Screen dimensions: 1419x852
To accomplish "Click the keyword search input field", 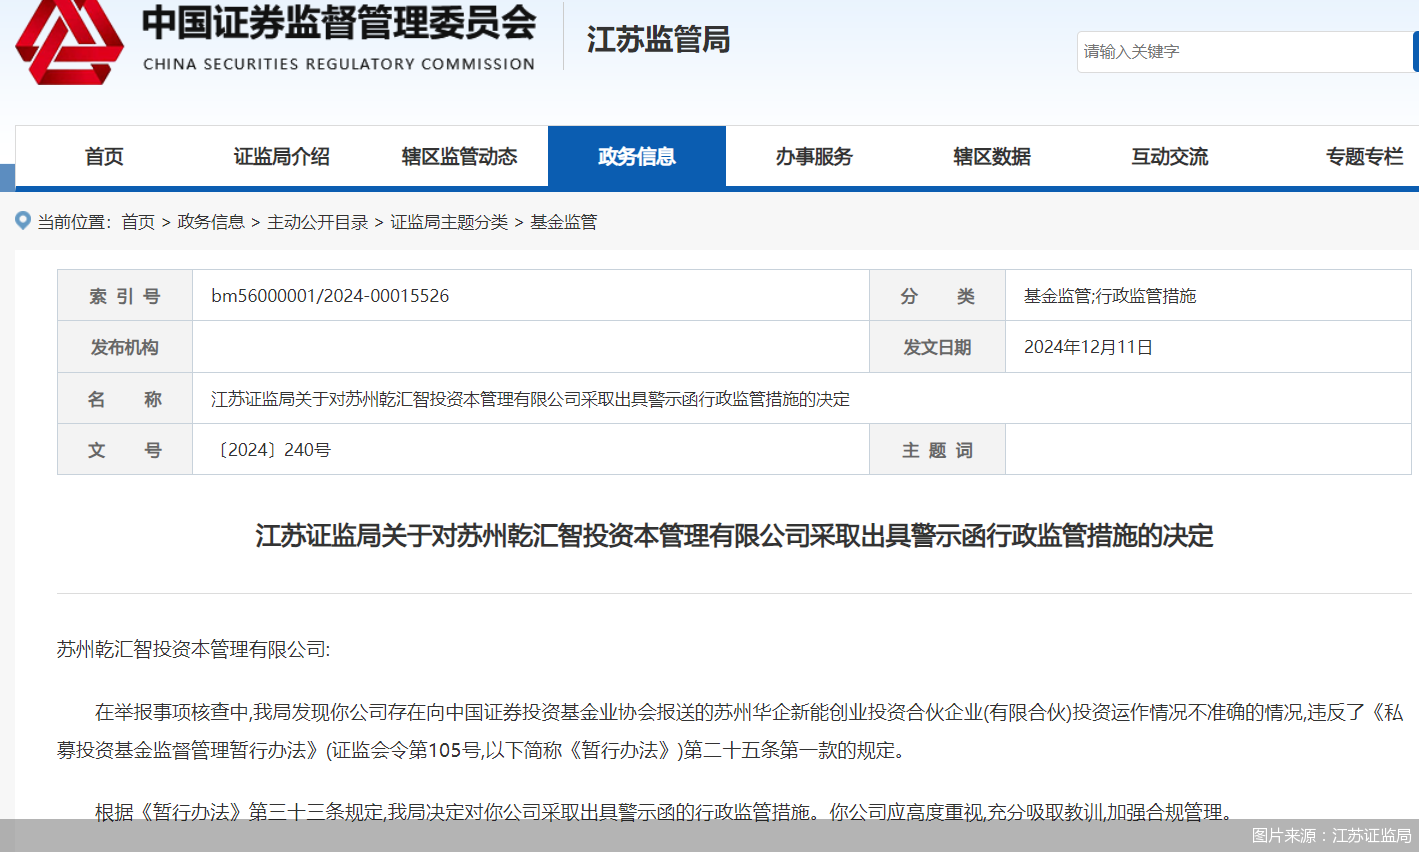I will pyautogui.click(x=1245, y=51).
